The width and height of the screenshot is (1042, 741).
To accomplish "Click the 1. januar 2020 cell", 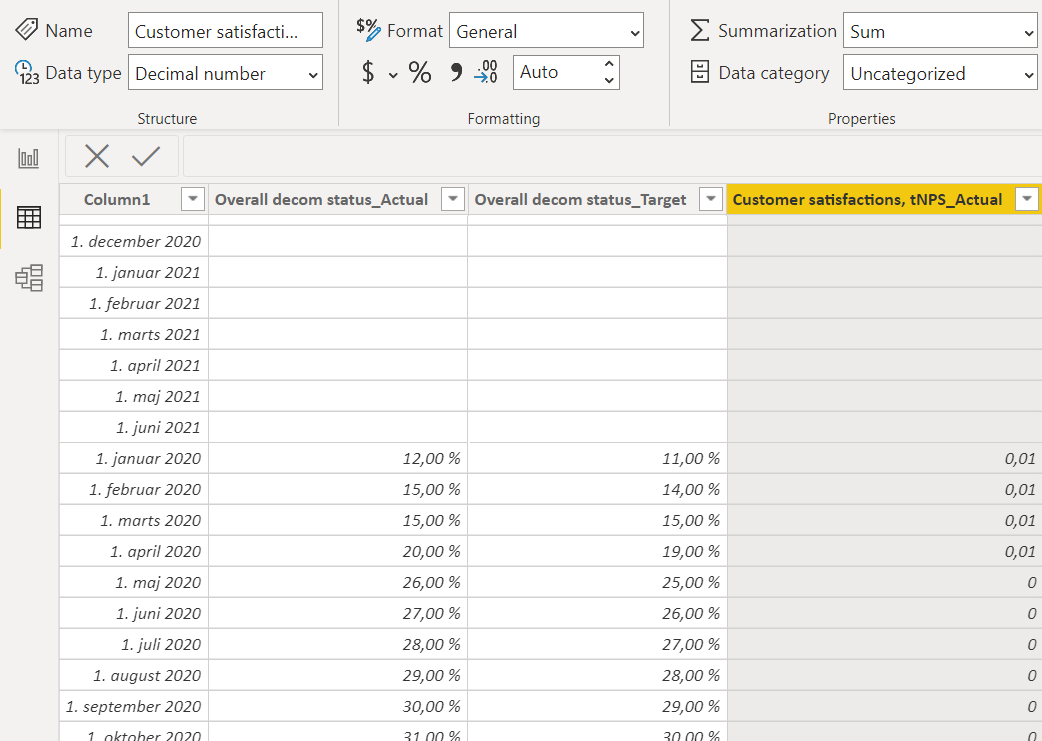I will [134, 459].
